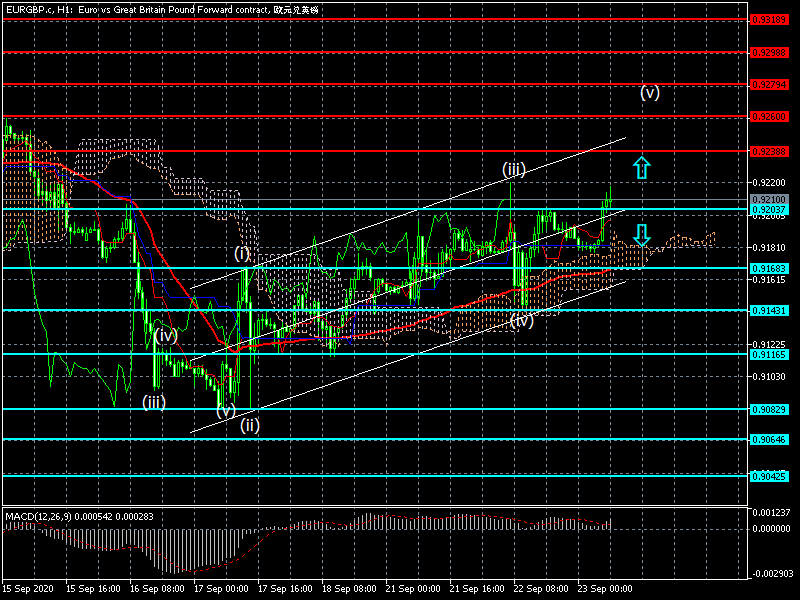Screen dimensions: 800x600
Task: Click the cyan up arrow chart object
Action: (x=642, y=167)
